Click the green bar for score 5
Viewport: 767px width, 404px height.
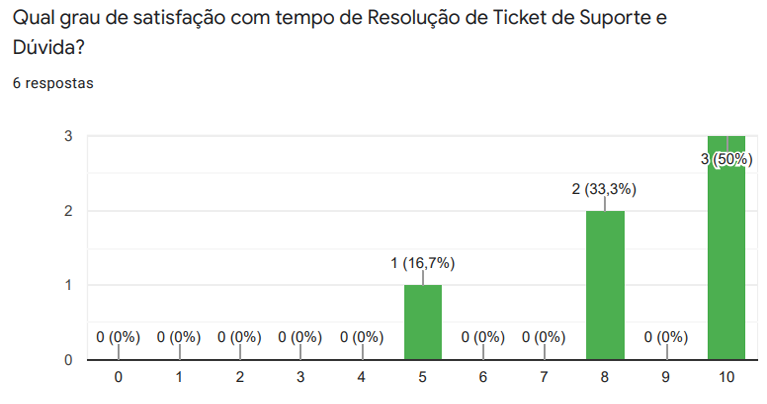tap(423, 322)
